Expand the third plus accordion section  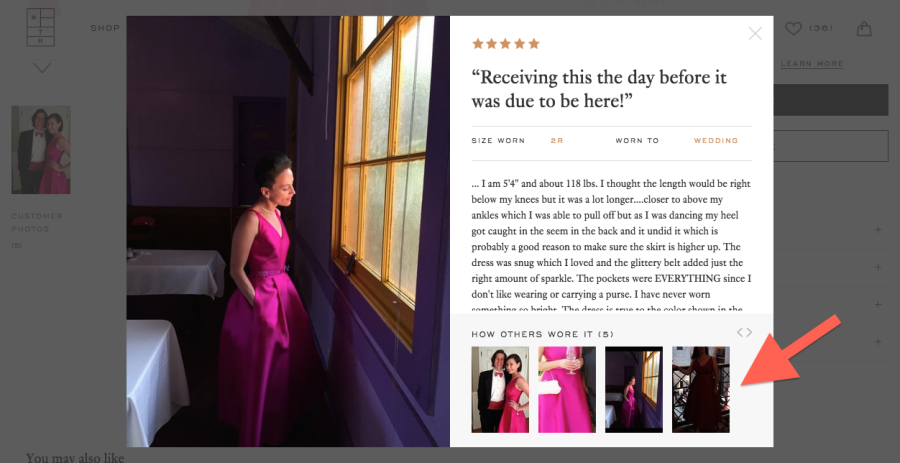click(878, 304)
